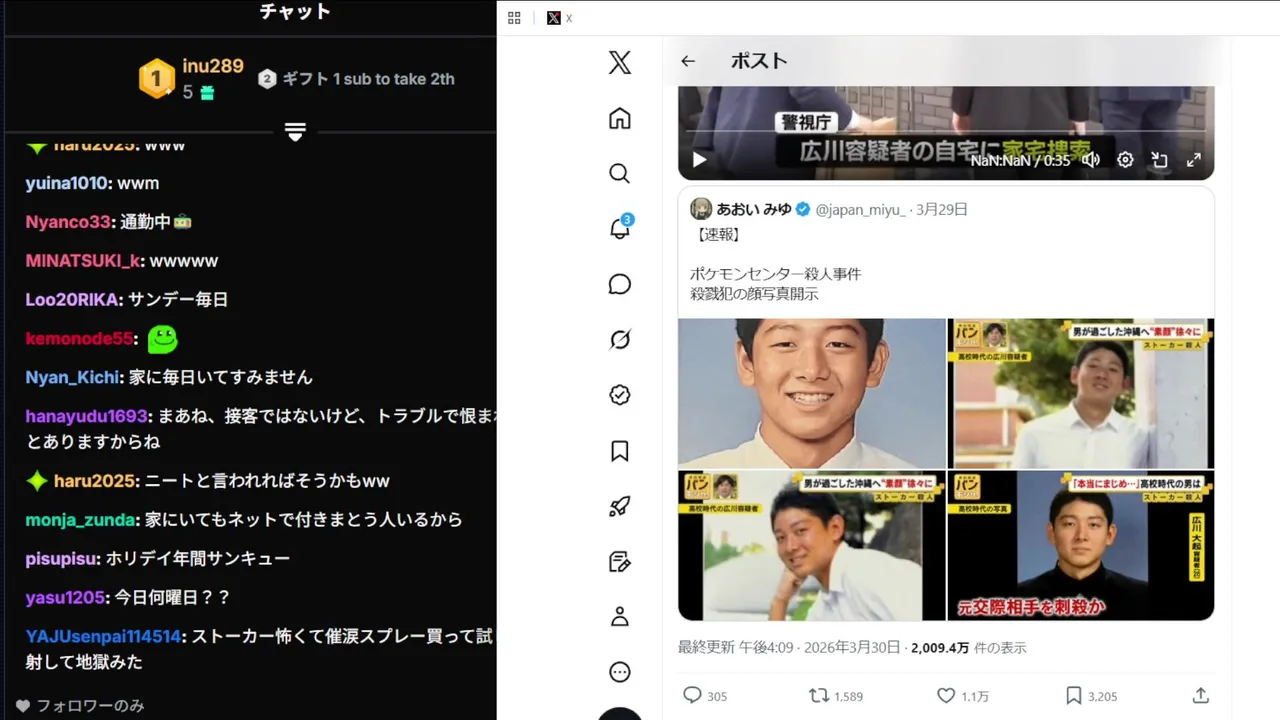Open X home from the X logo
The width and height of the screenshot is (1280, 720).
coord(620,63)
